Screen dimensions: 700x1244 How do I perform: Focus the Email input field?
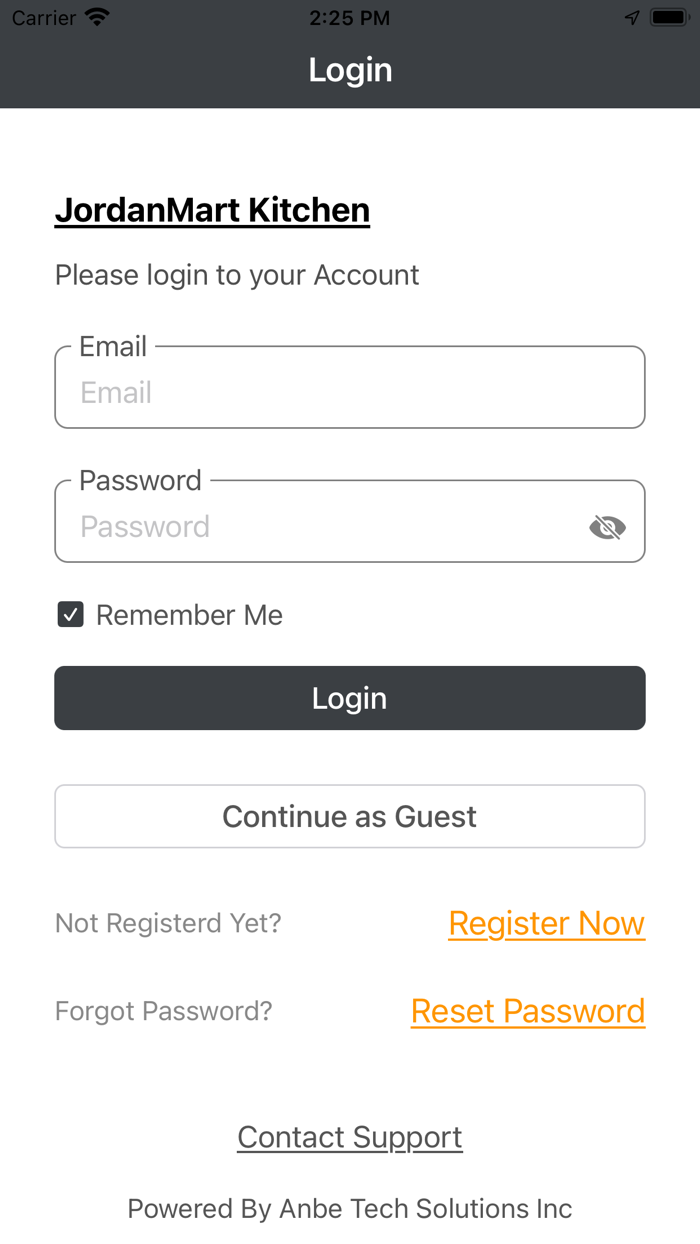coord(349,391)
